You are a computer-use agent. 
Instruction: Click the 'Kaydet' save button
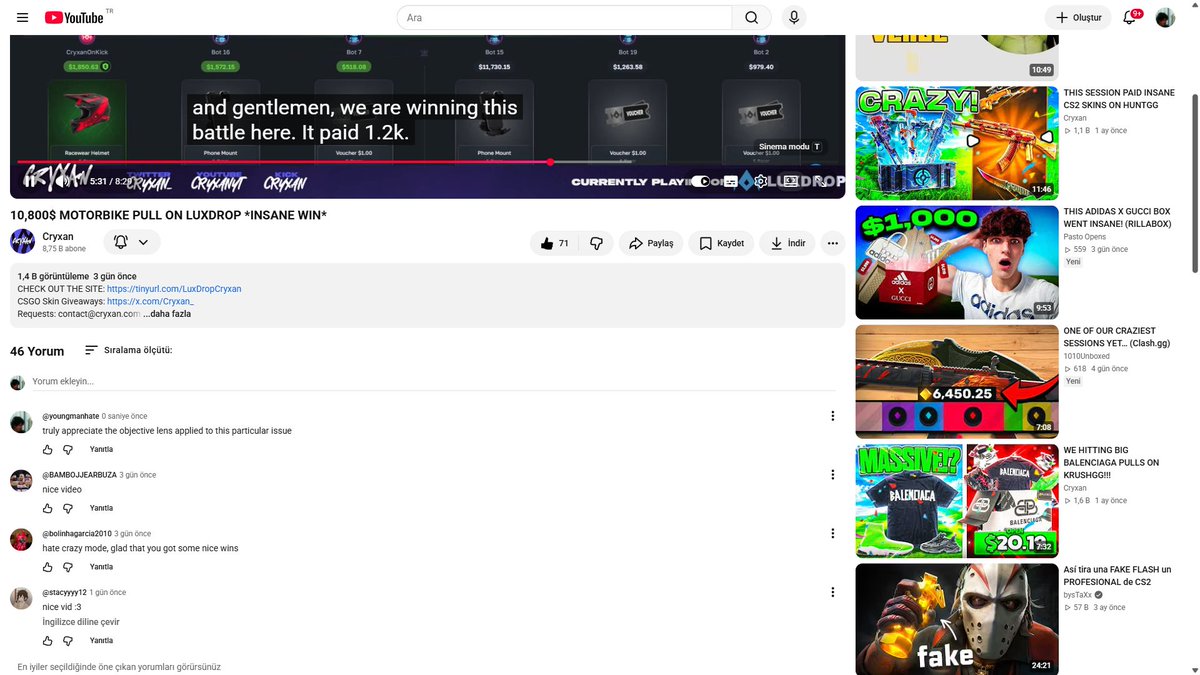point(721,243)
